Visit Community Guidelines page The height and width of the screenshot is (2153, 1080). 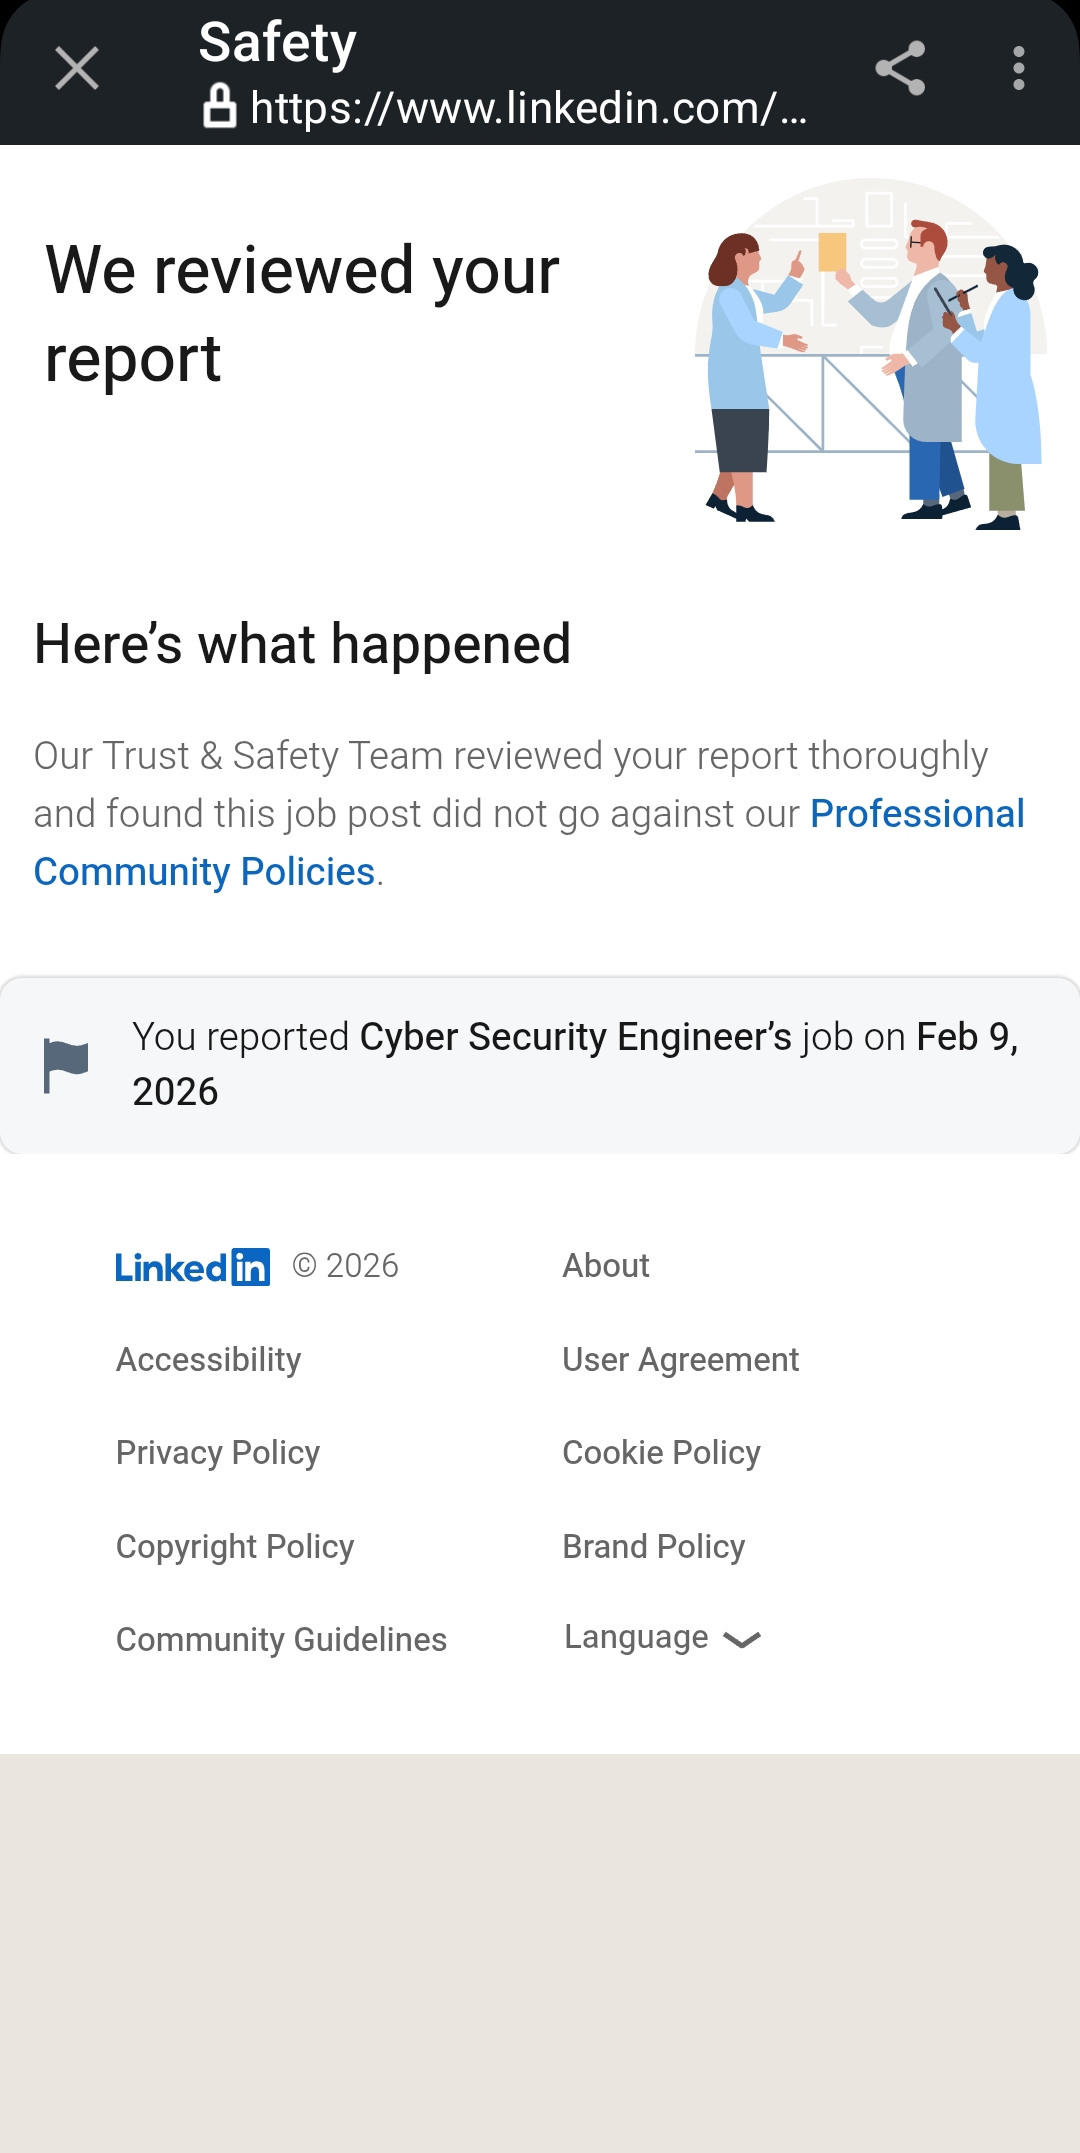coord(281,1640)
